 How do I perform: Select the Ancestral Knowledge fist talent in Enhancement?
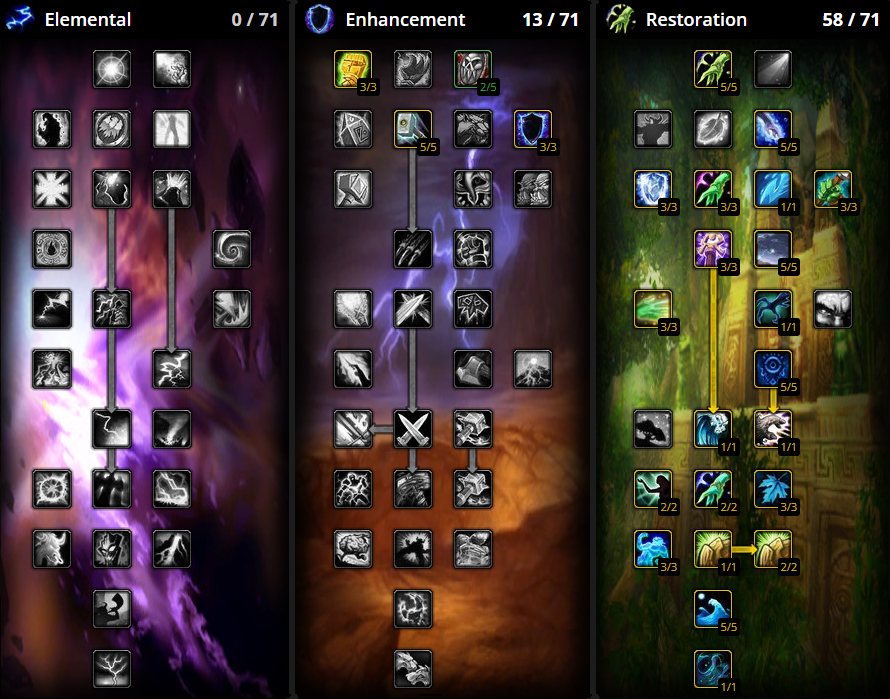click(x=353, y=69)
